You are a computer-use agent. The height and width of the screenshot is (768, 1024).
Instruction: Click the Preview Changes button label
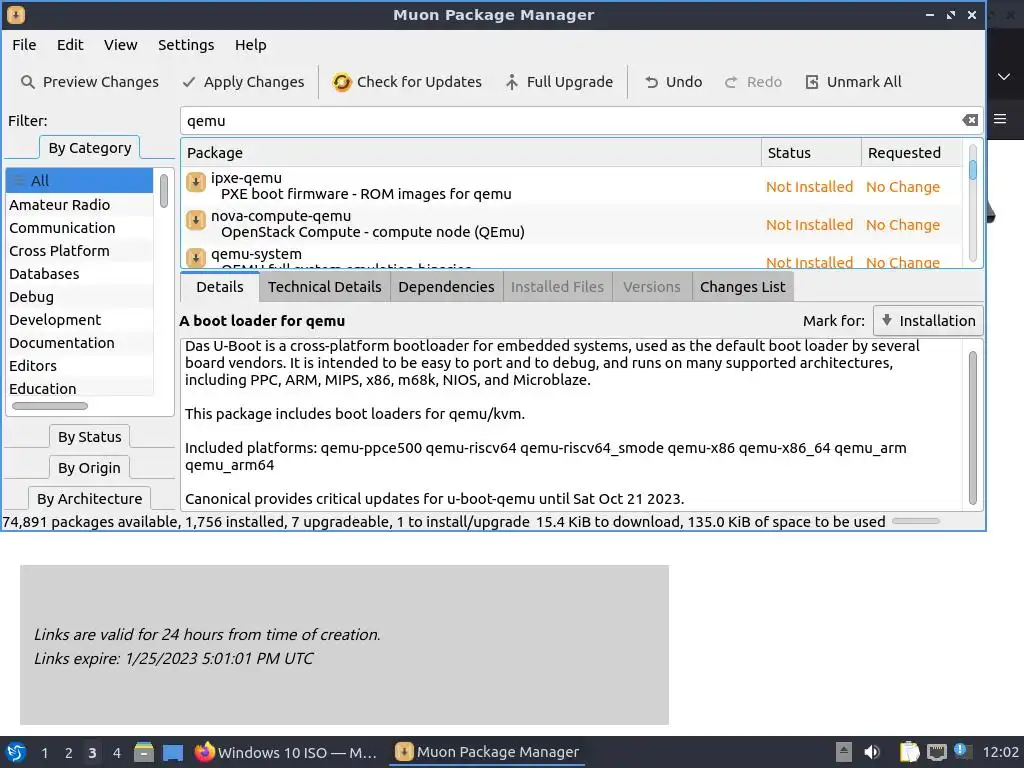(x=101, y=82)
